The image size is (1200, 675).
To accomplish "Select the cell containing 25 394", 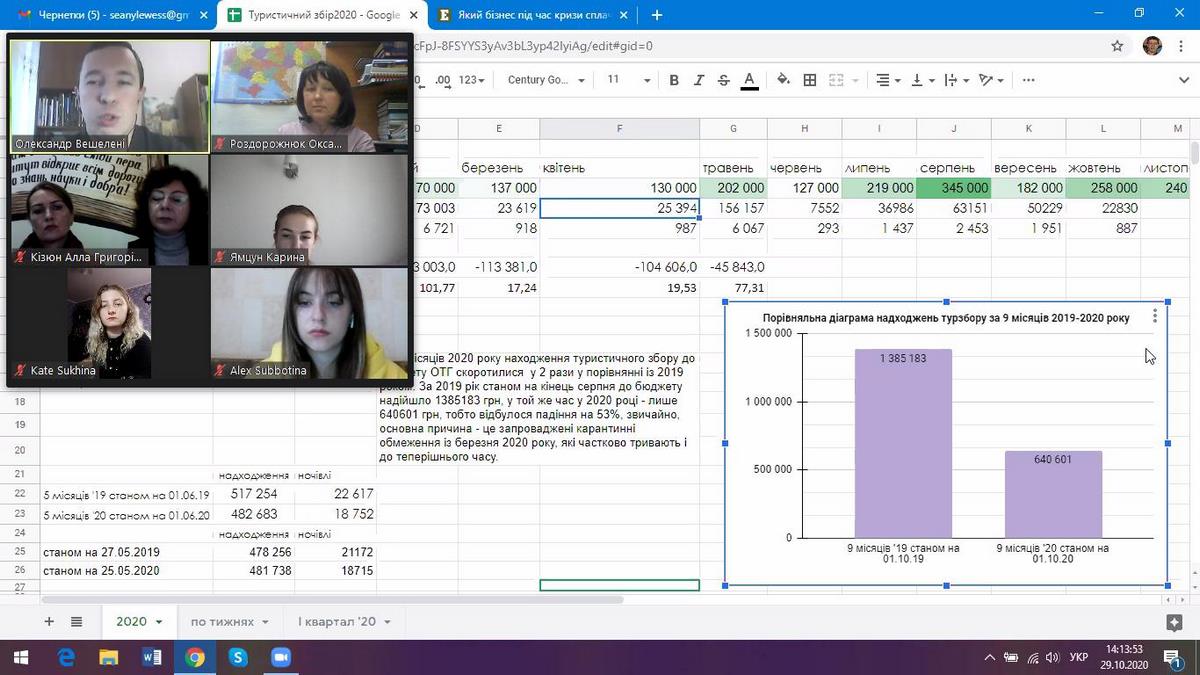I will click(619, 208).
